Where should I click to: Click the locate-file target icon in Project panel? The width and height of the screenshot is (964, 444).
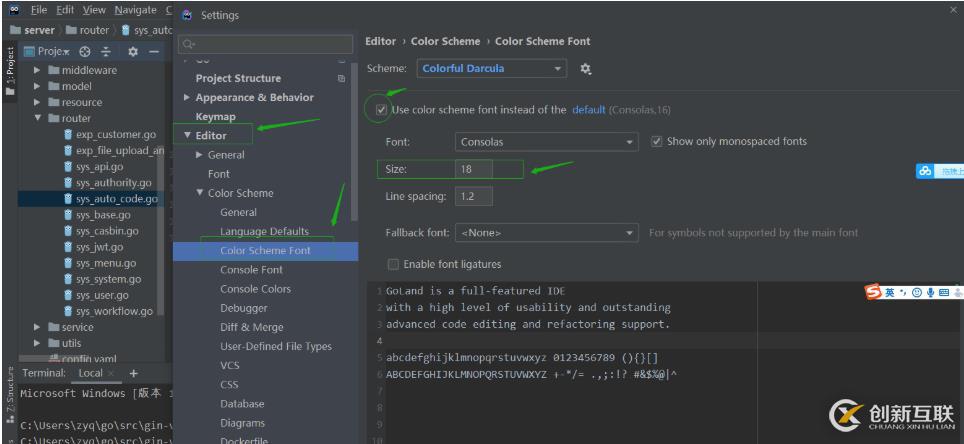85,51
